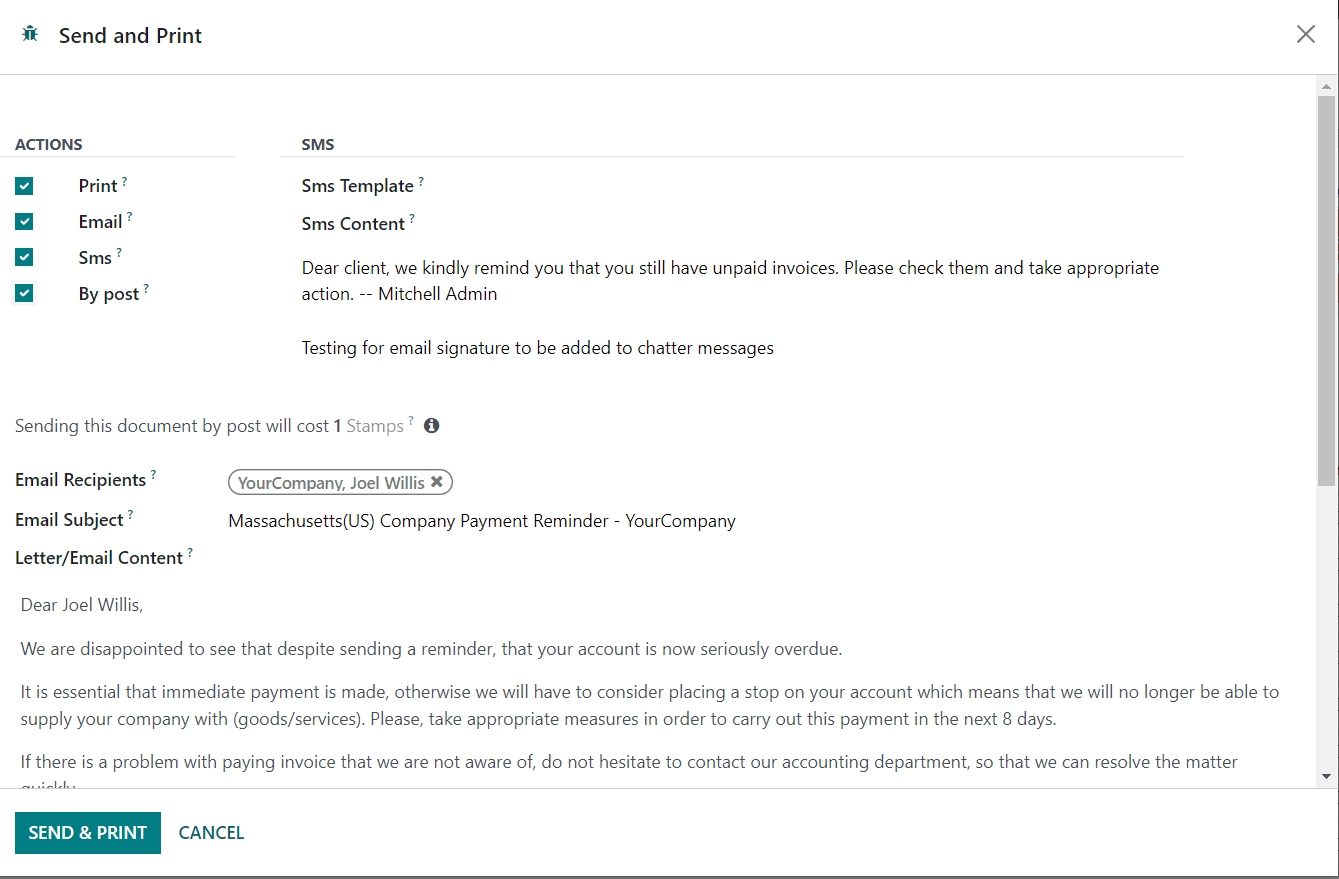The image size is (1339, 879).
Task: Click the Cancel button
Action: tap(211, 833)
